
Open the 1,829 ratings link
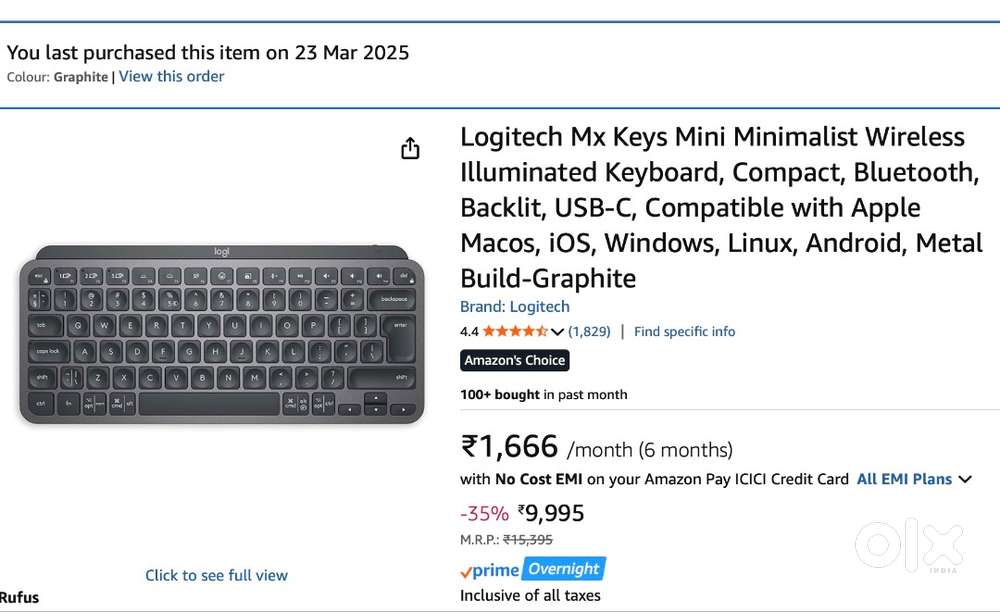click(x=589, y=331)
